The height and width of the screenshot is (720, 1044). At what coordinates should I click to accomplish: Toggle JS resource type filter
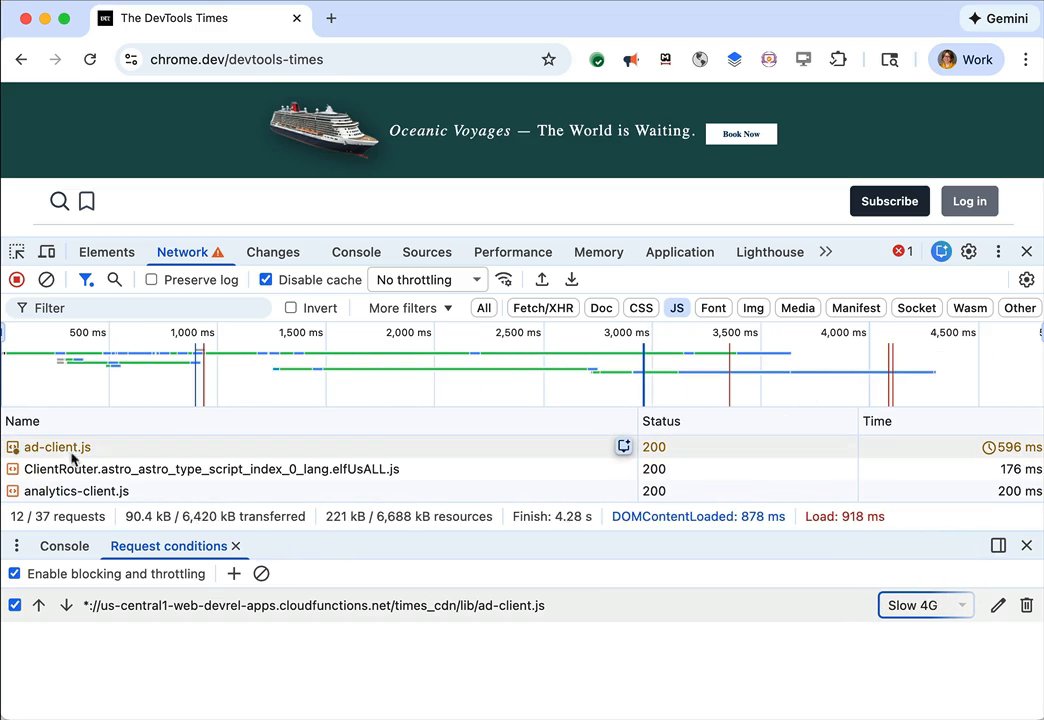pos(677,308)
